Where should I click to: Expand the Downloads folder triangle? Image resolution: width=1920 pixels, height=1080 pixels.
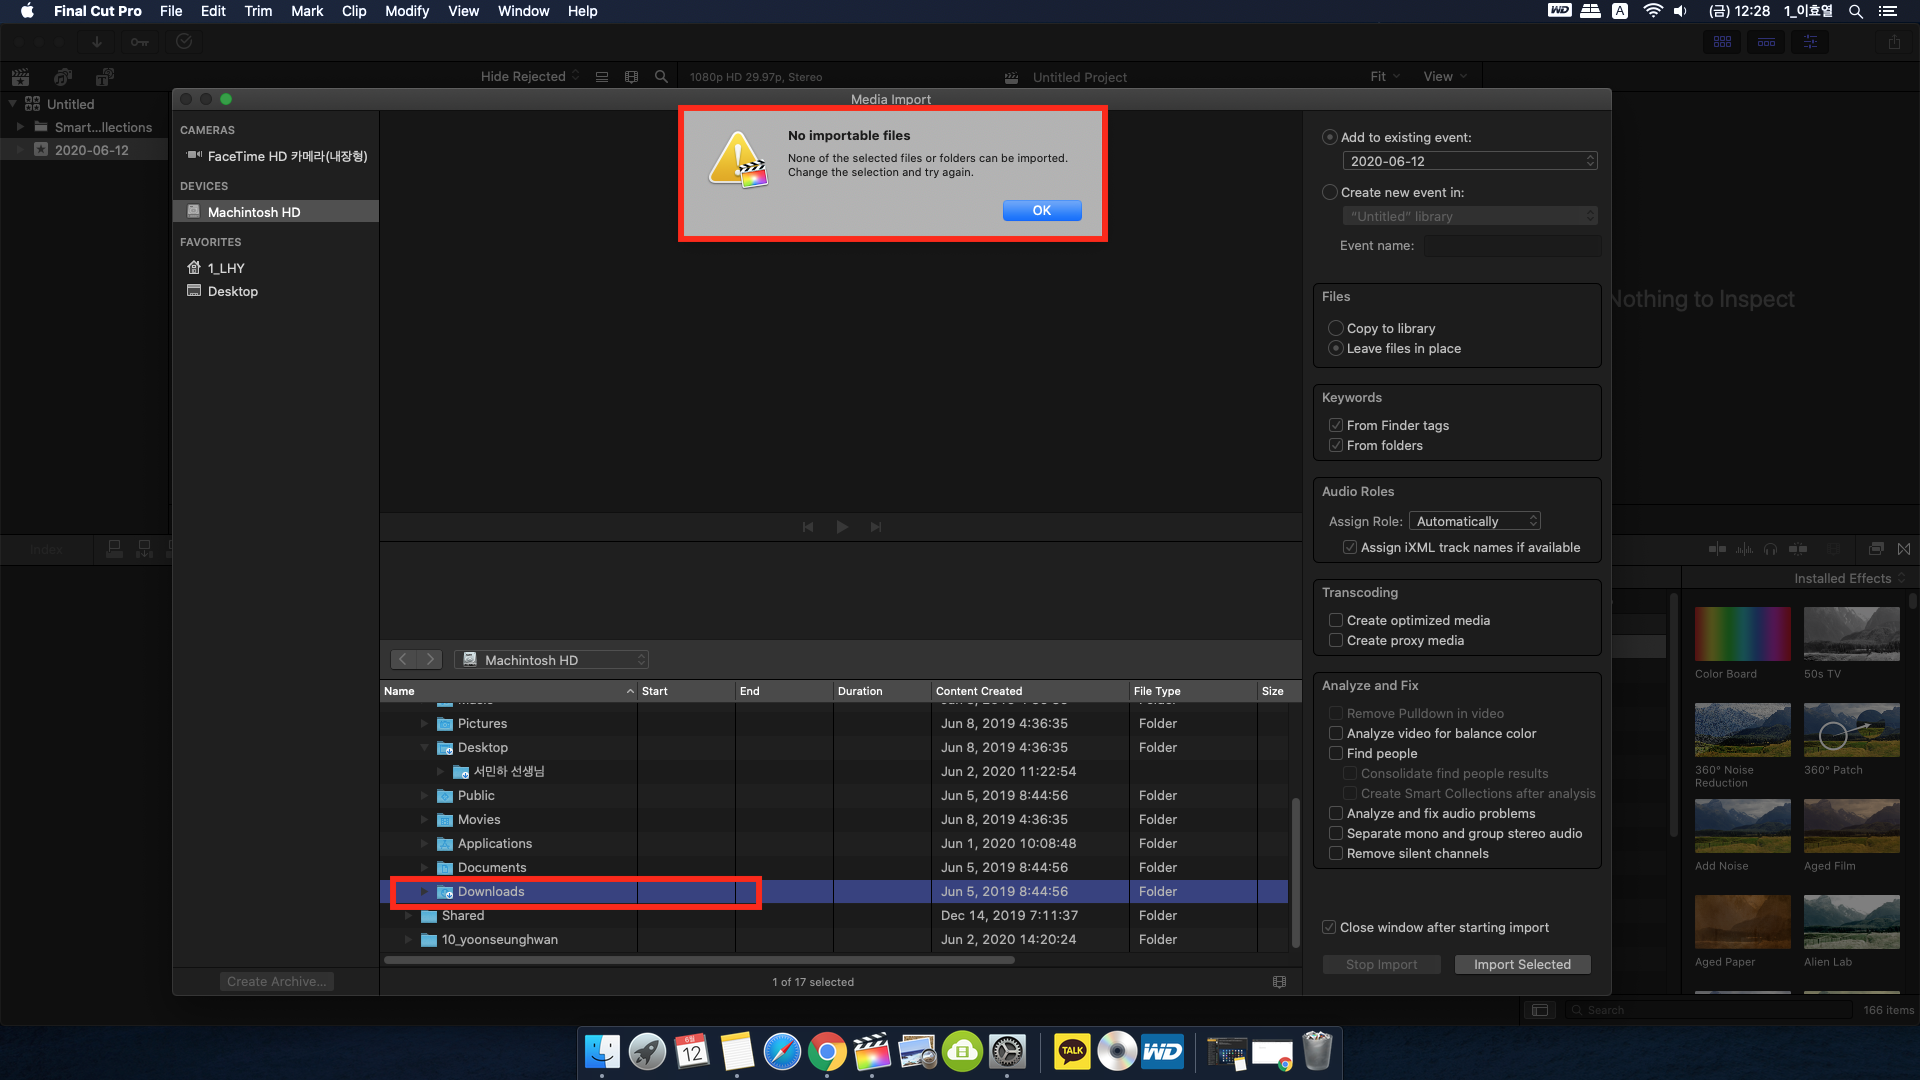pyautogui.click(x=424, y=891)
